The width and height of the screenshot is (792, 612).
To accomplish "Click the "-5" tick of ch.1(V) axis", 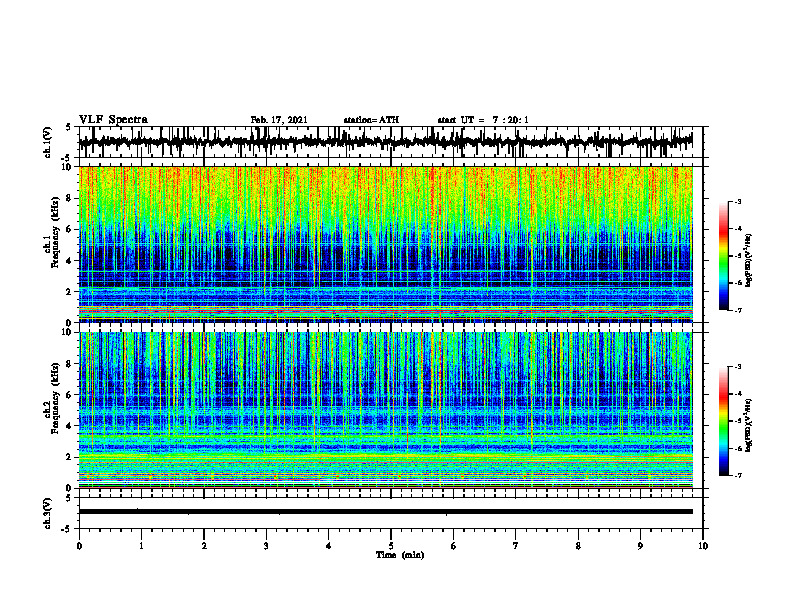I will (68, 158).
